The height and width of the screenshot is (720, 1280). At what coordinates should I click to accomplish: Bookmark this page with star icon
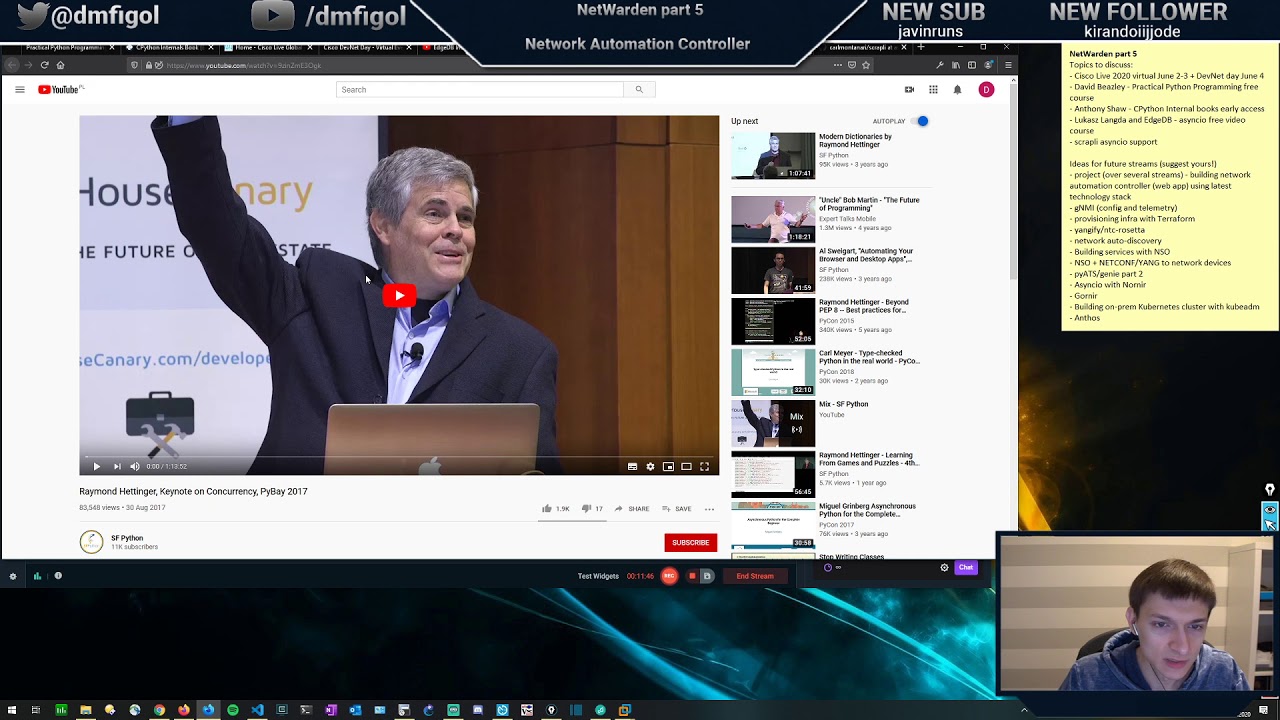(x=866, y=65)
